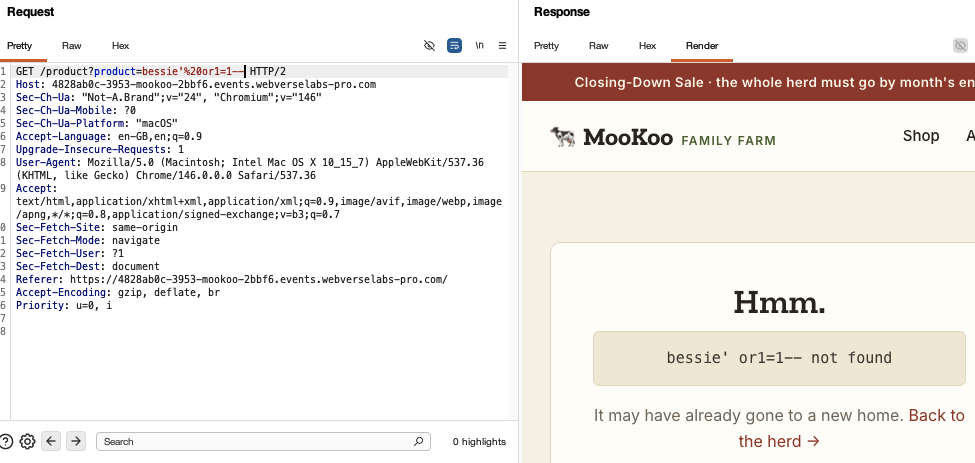Toggle show non-printable \n characters
Screen dimensions: 975x463
[x=479, y=45]
